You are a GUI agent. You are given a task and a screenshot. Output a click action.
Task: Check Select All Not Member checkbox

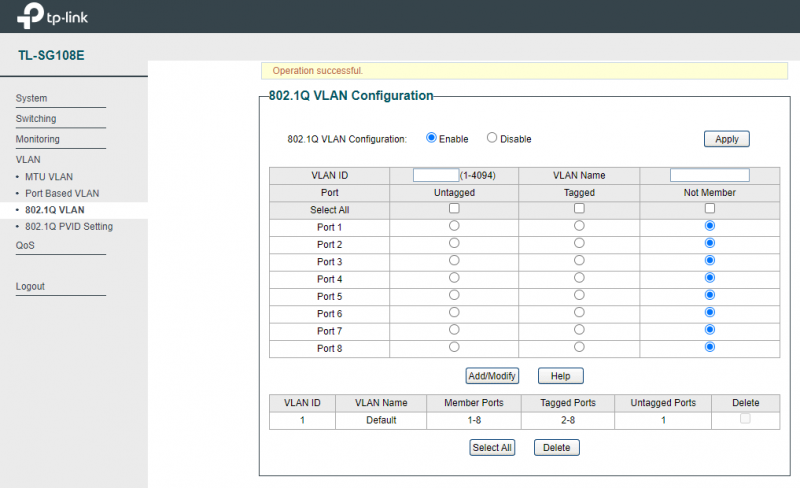tap(710, 208)
